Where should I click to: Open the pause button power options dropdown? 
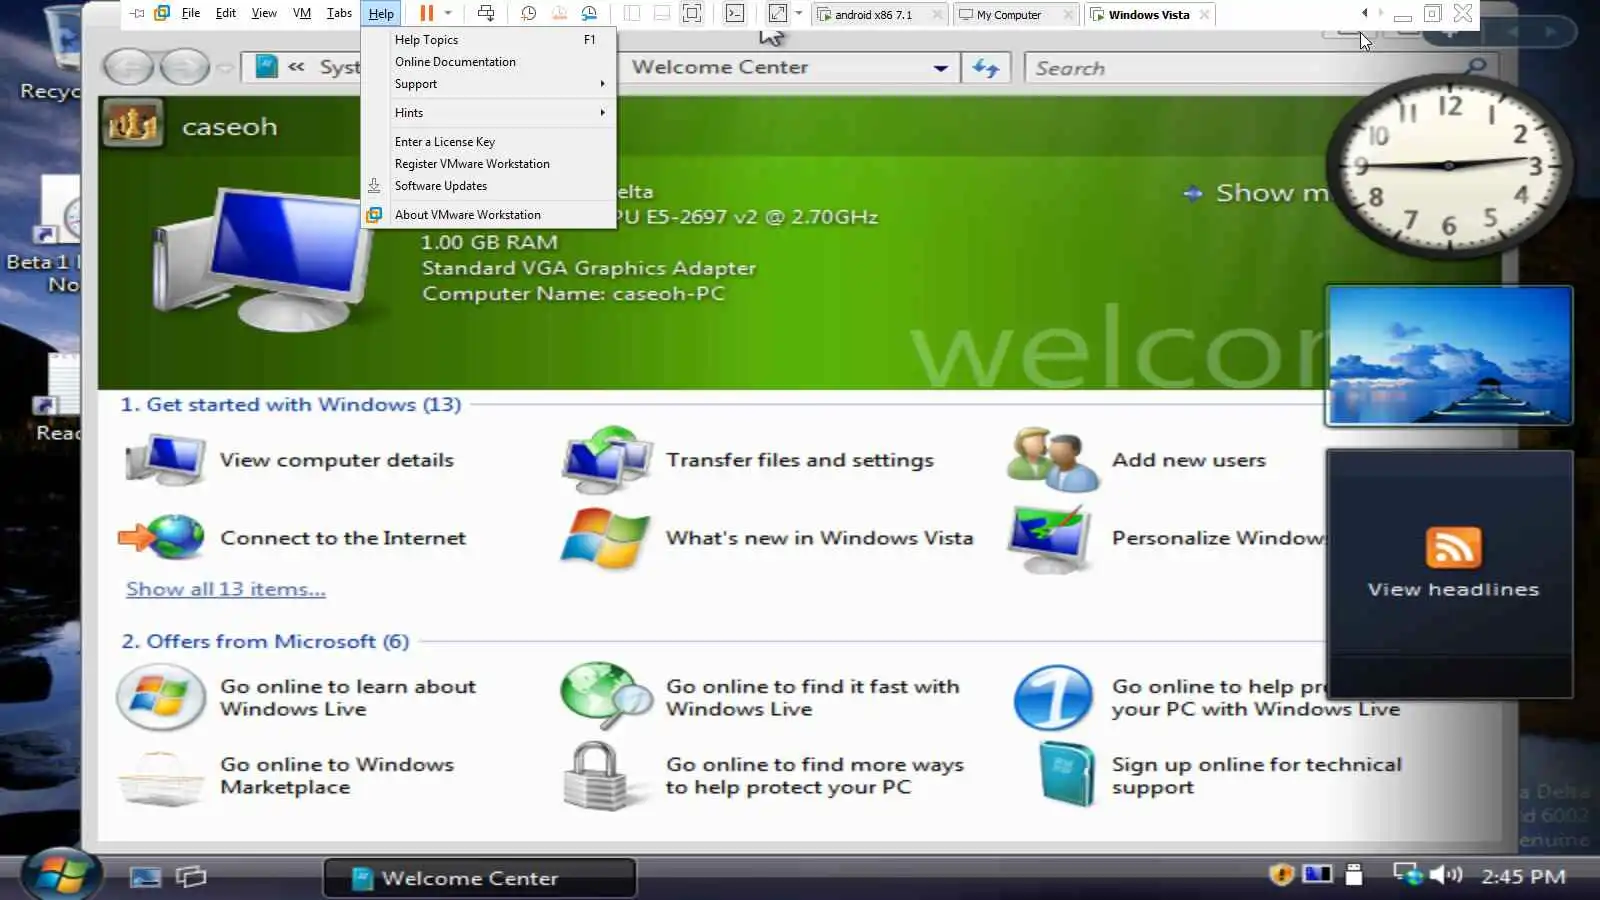click(448, 14)
